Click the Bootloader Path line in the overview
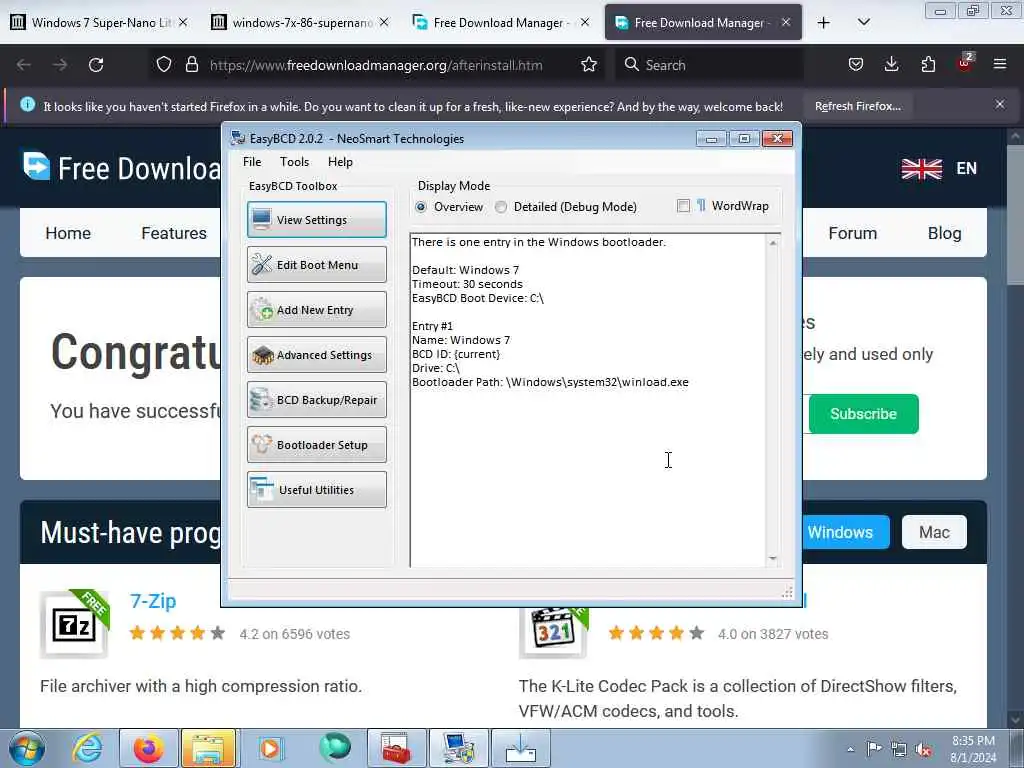 550,382
